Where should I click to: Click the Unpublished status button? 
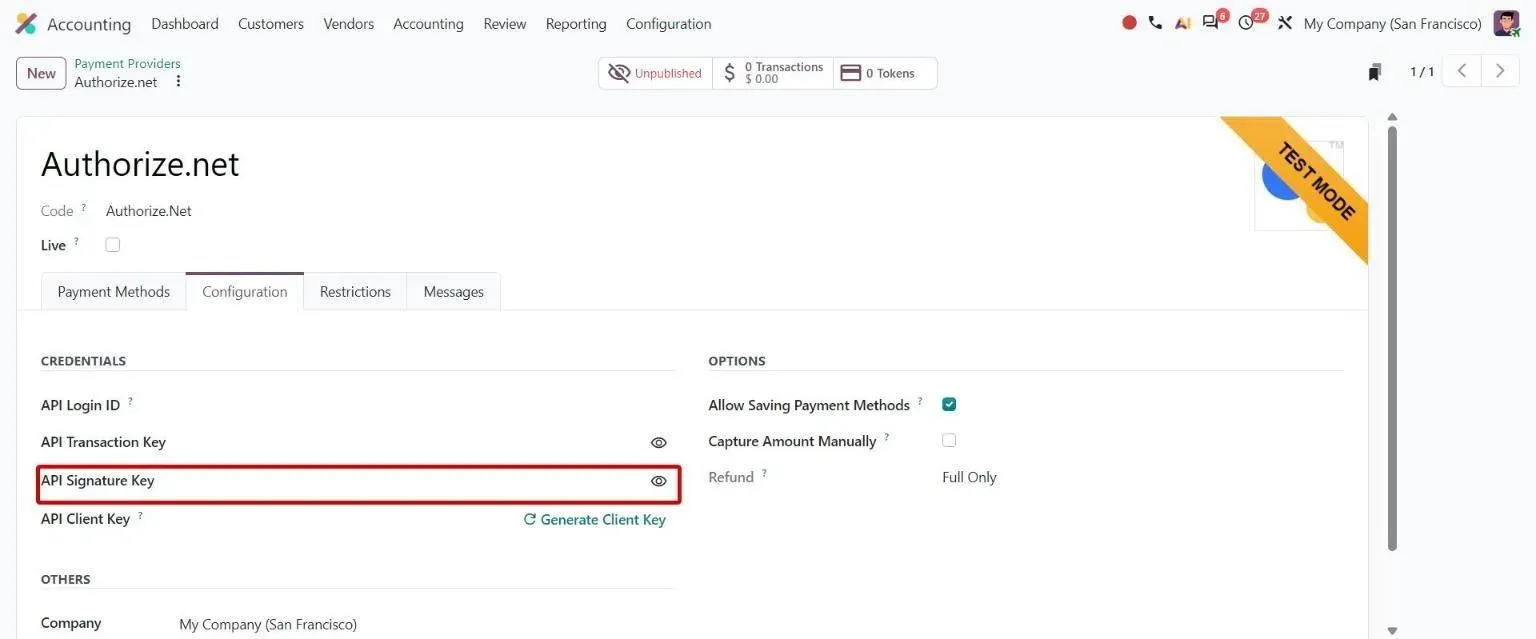tap(655, 73)
